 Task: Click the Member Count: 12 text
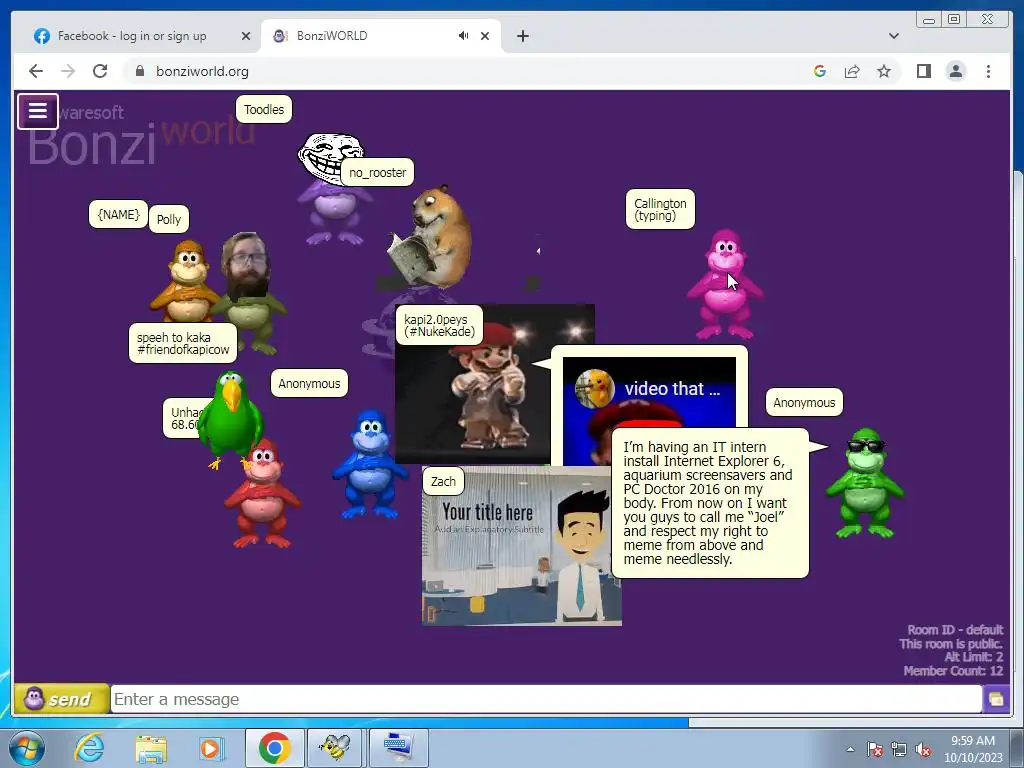(953, 671)
